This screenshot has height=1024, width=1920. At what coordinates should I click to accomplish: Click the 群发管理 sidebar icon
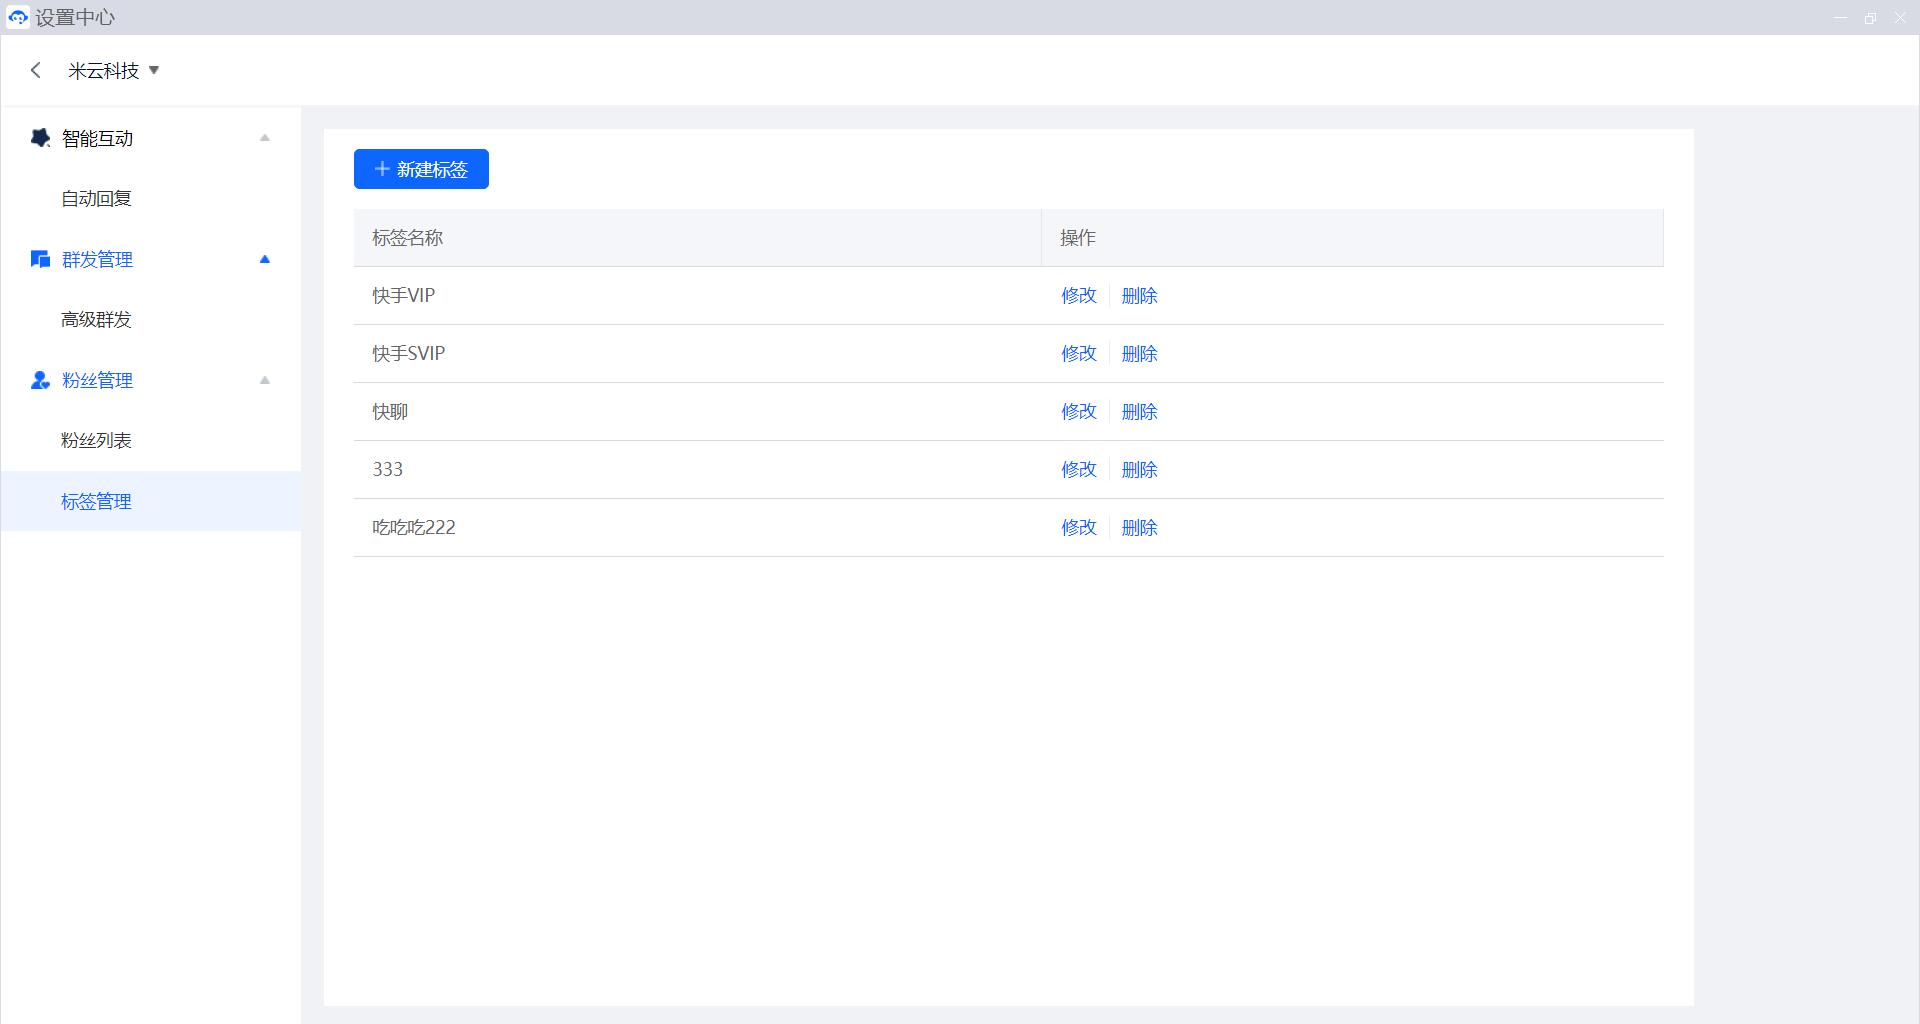40,259
